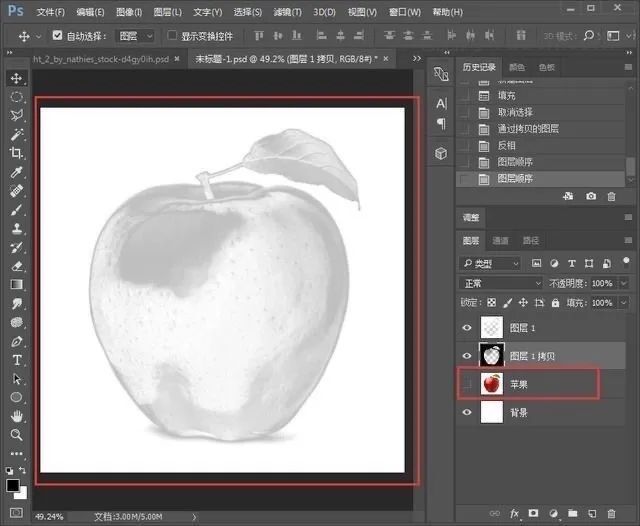Screen dimensions: 640x526
Task: Click the foreground color swatch
Action: (x=14, y=484)
